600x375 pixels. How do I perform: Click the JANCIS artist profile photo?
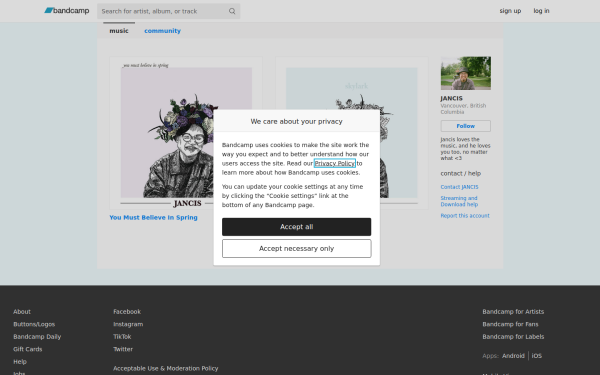click(x=465, y=73)
